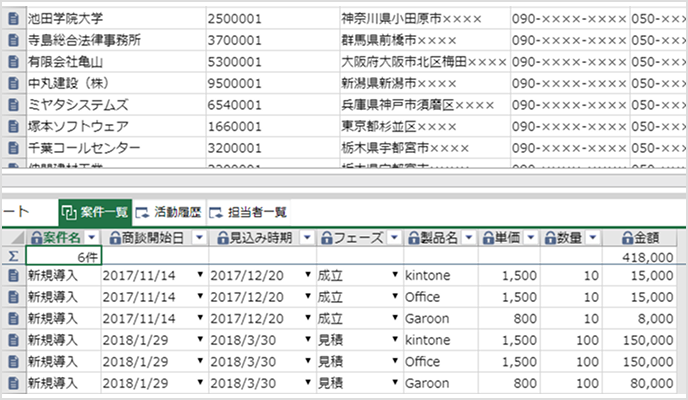Click lock icon on 商談開始日 column header
Image resolution: width=688 pixels, height=400 pixels.
coord(115,238)
